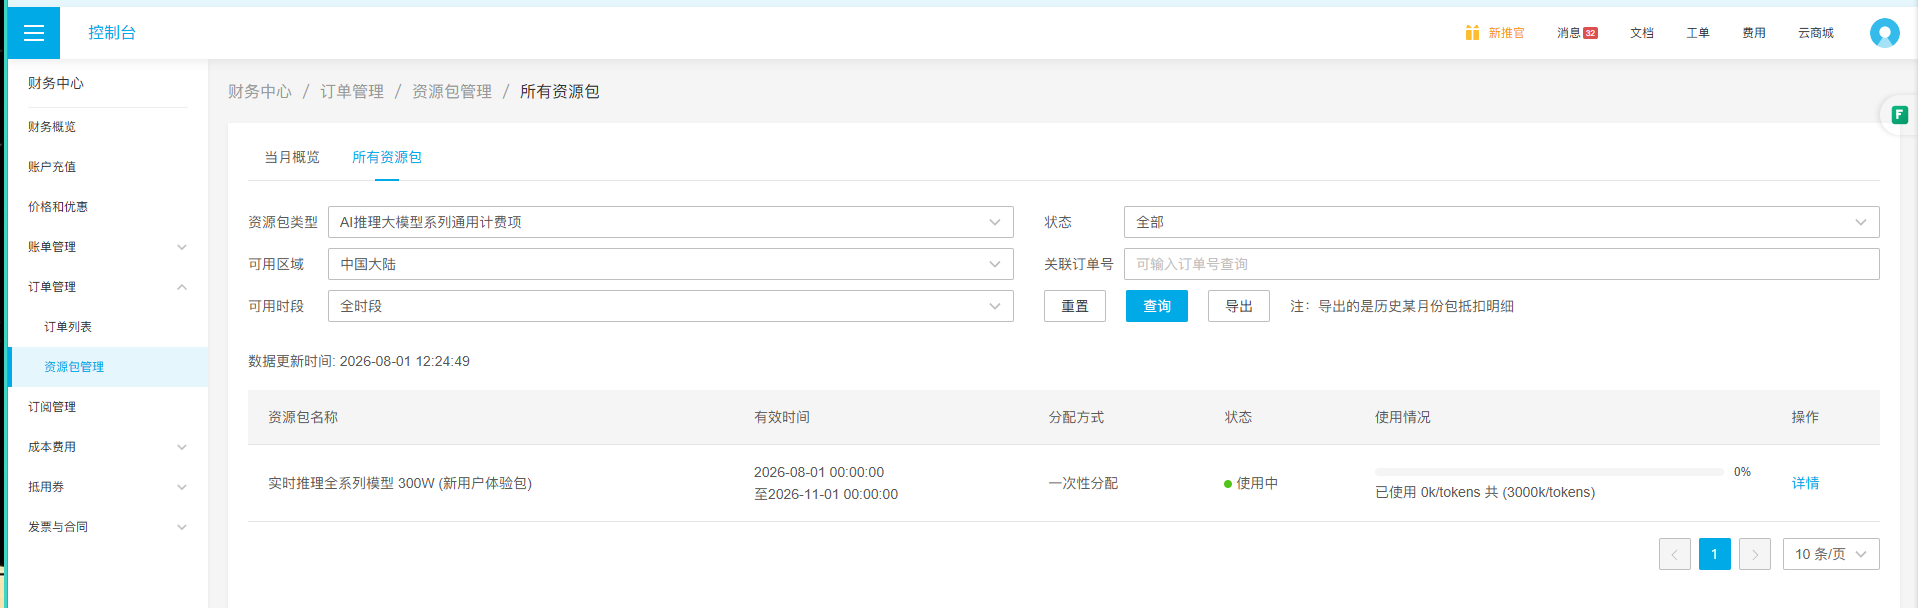Open 可用区域 dropdown showing 中国大陆
Image resolution: width=1918 pixels, height=608 pixels.
(671, 264)
